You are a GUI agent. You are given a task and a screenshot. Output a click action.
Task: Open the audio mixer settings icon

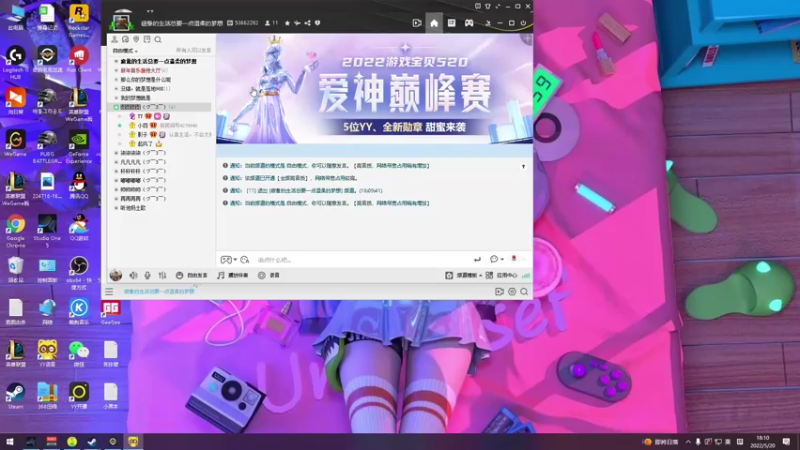(x=162, y=276)
